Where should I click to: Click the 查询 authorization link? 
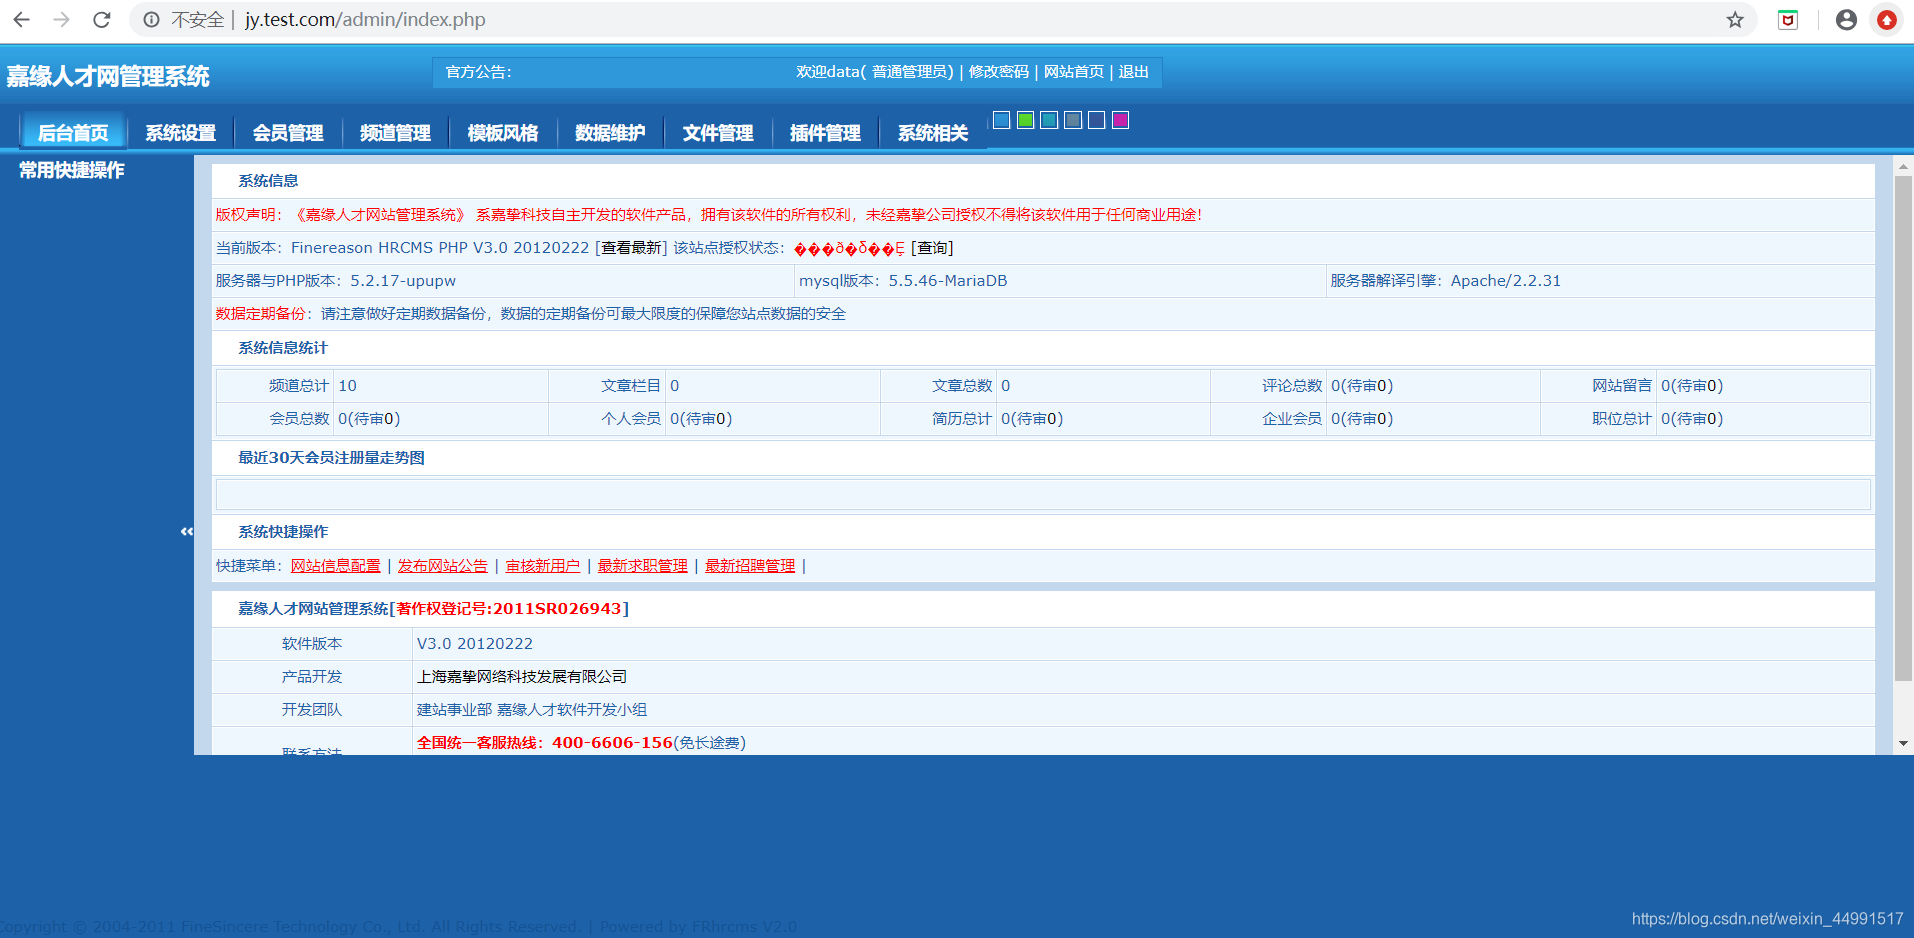932,248
